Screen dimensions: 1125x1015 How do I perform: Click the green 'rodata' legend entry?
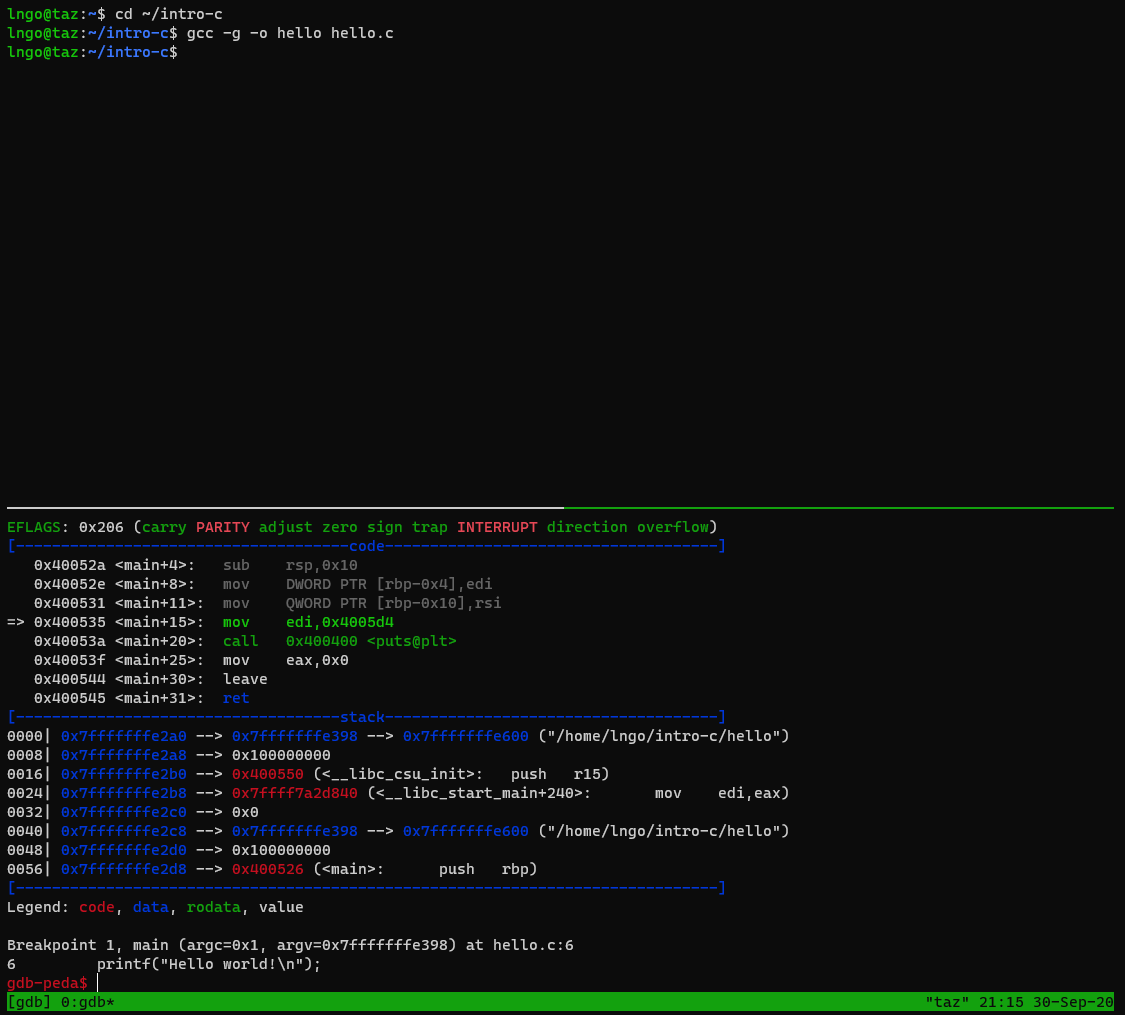[x=214, y=907]
